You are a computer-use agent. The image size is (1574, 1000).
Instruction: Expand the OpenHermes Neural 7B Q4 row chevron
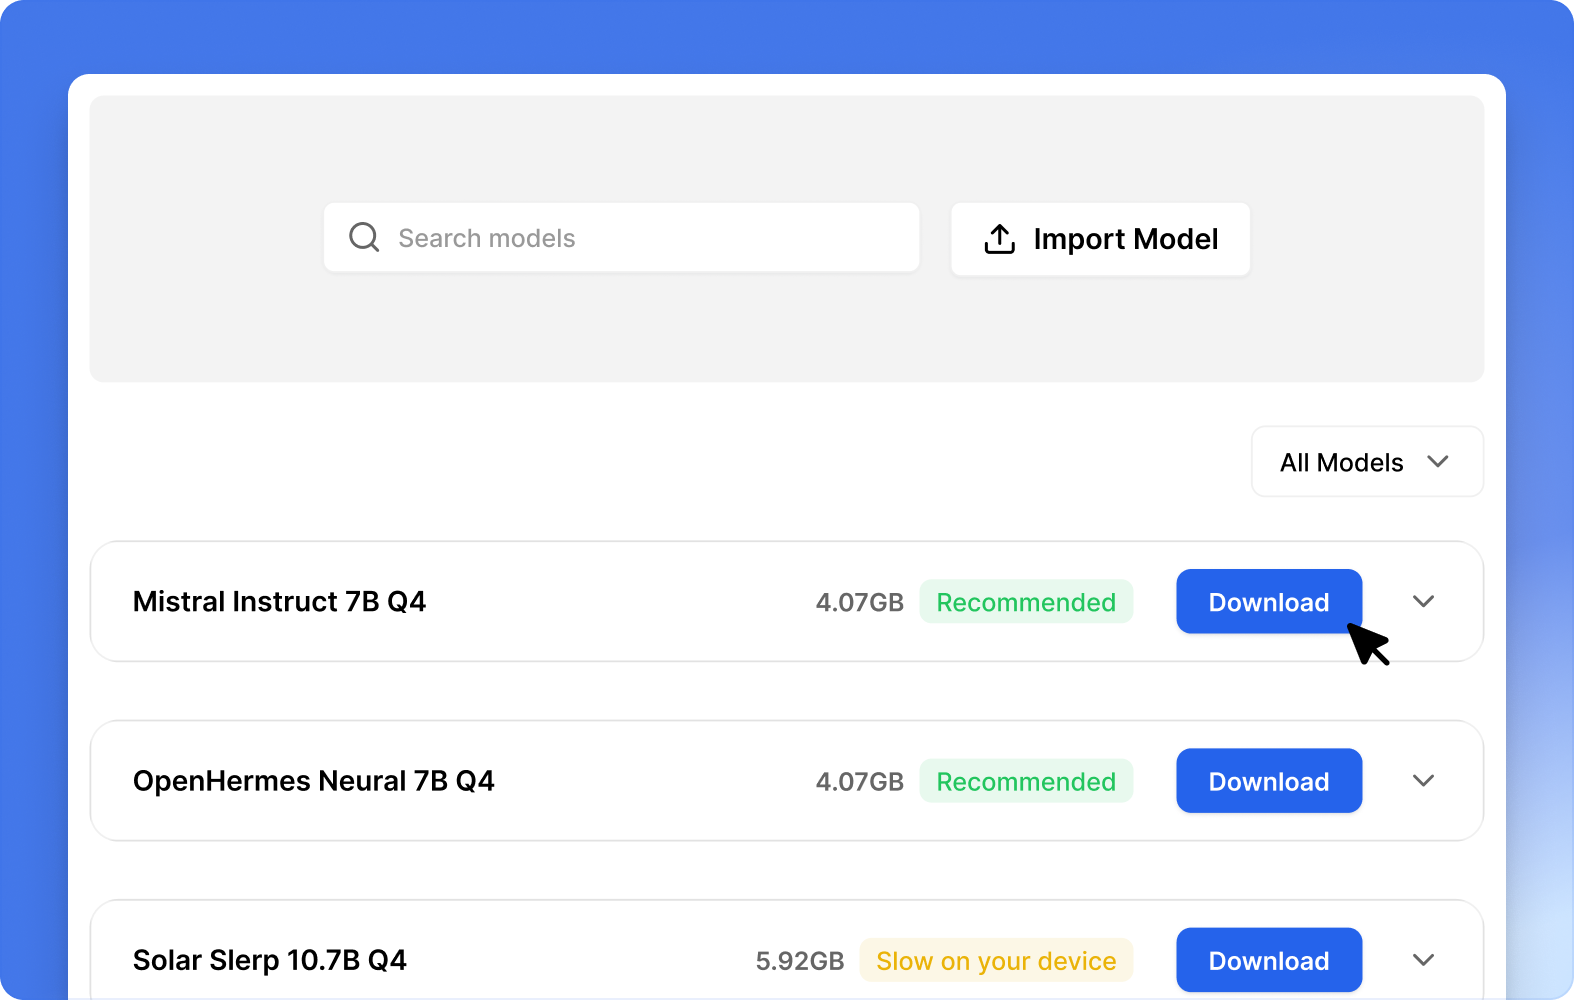pos(1423,780)
